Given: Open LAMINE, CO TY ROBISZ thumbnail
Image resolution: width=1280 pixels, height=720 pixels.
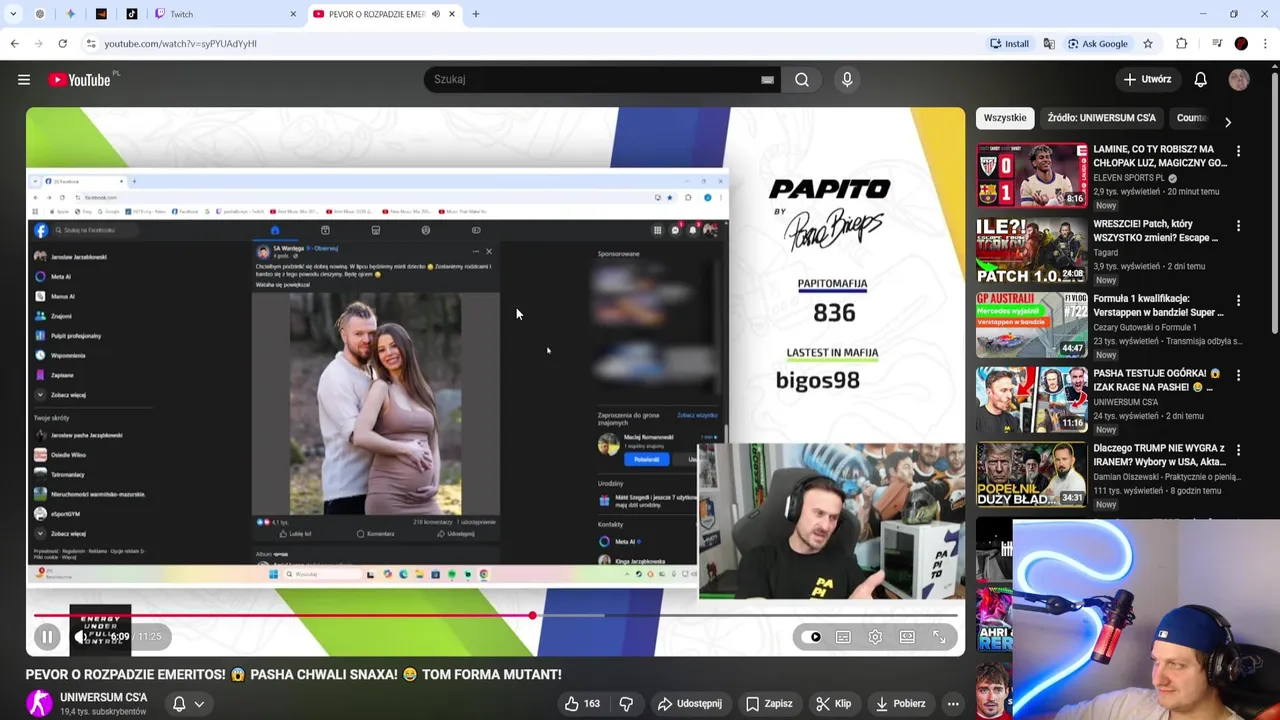Looking at the screenshot, I should [x=1031, y=175].
